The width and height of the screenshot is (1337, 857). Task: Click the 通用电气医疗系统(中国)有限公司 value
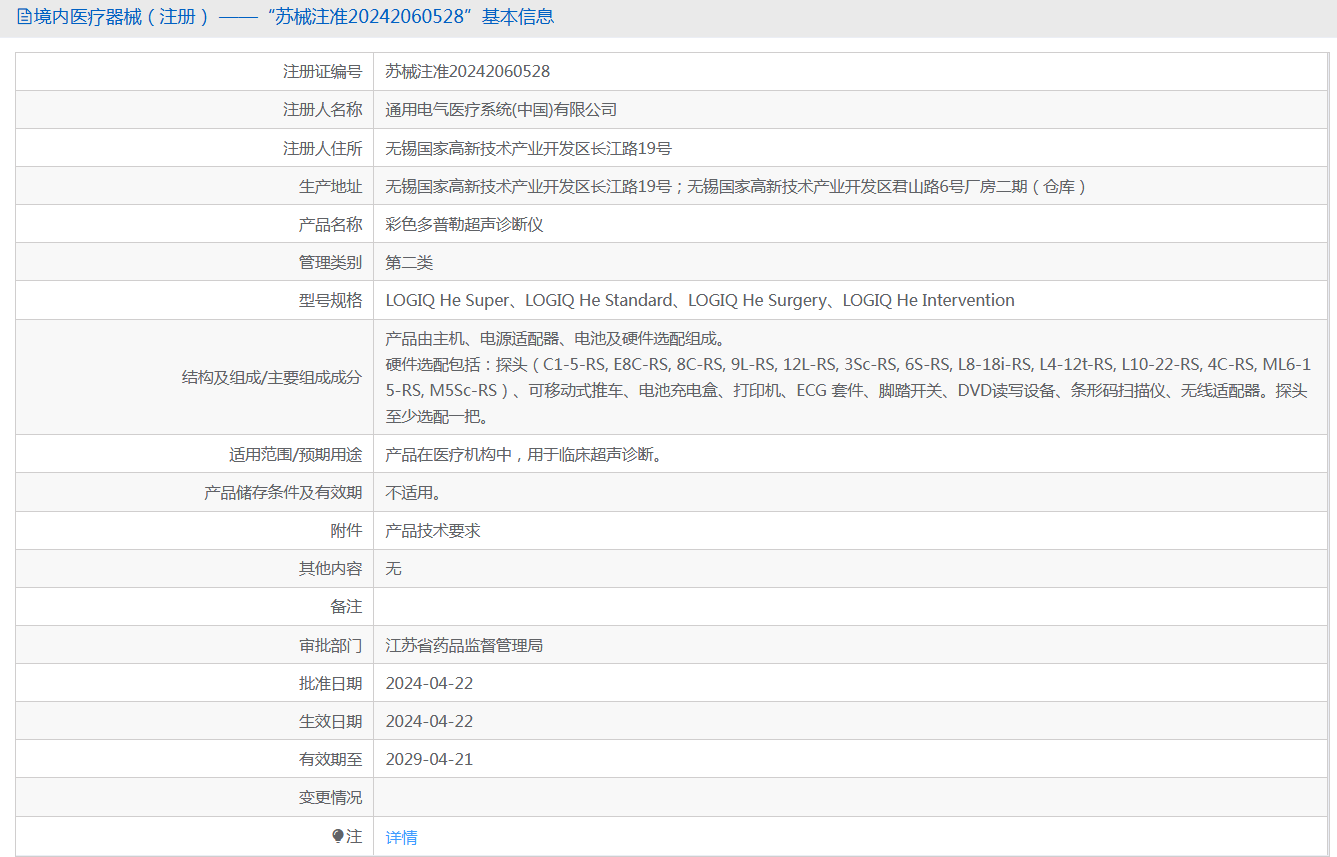point(502,110)
